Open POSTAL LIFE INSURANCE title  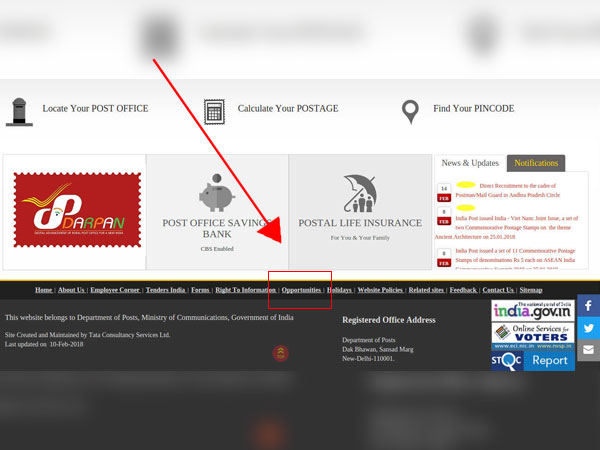(x=360, y=223)
